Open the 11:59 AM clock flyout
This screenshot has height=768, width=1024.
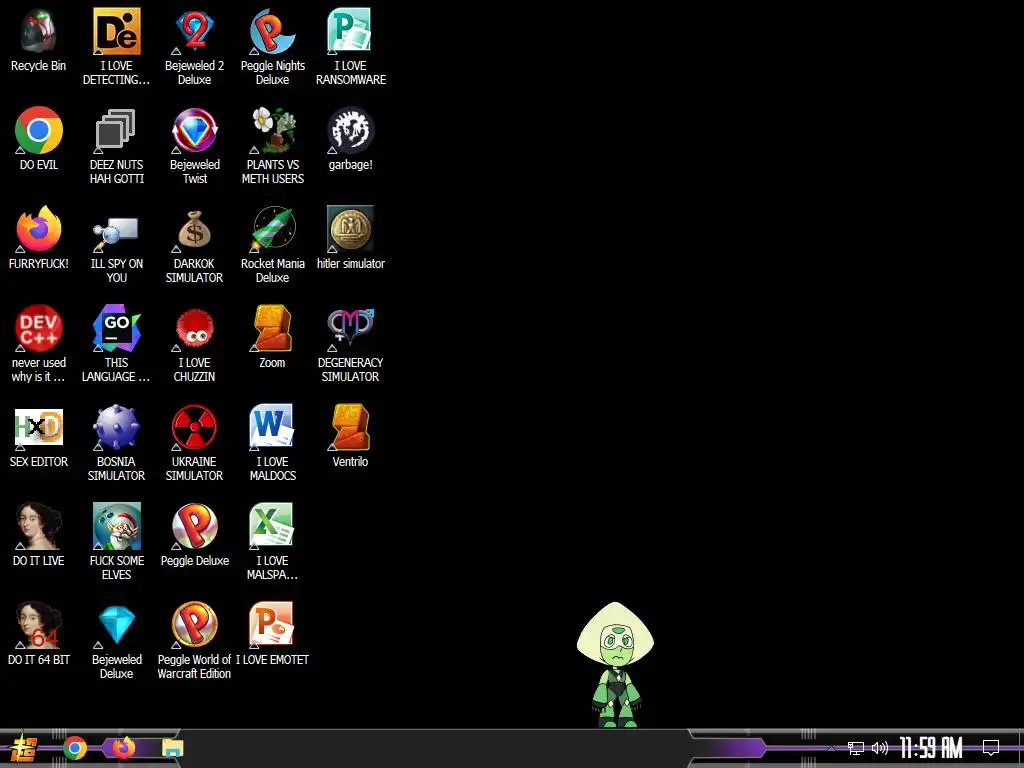(931, 748)
